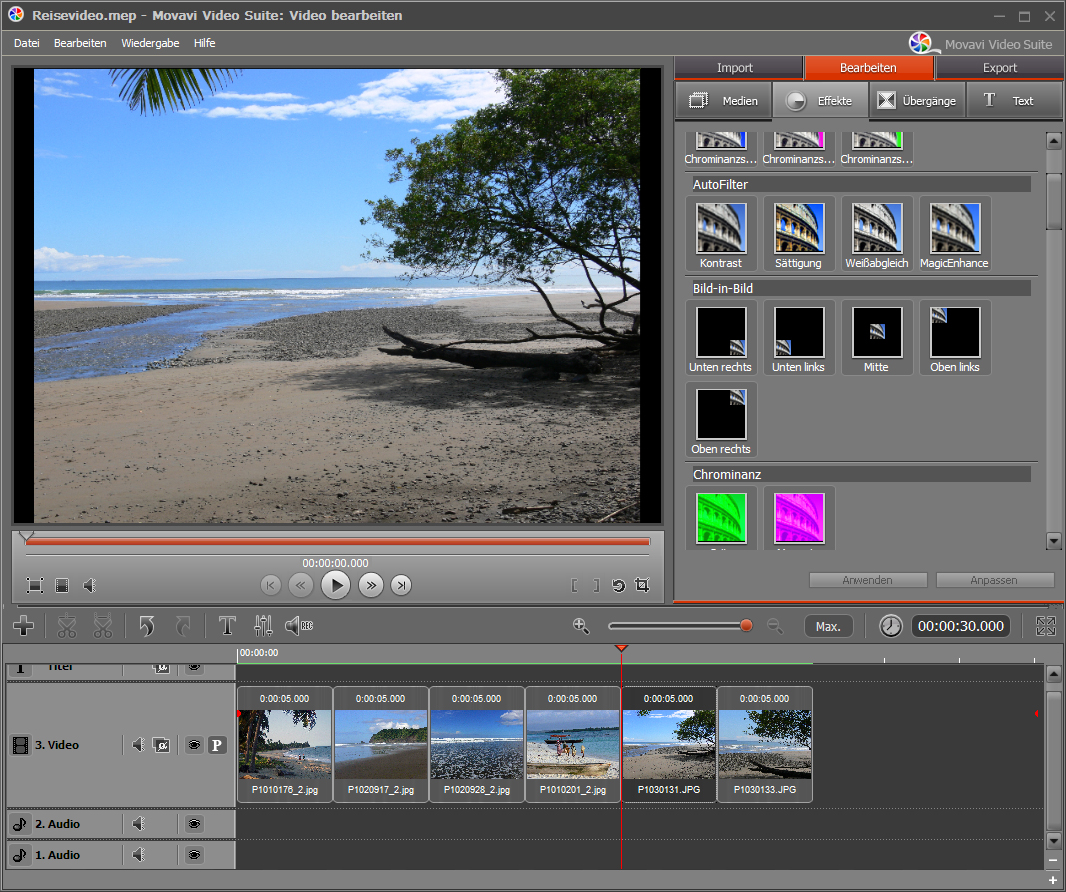This screenshot has height=892, width=1066.
Task: Add media with the plus icon
Action: pos(24,627)
